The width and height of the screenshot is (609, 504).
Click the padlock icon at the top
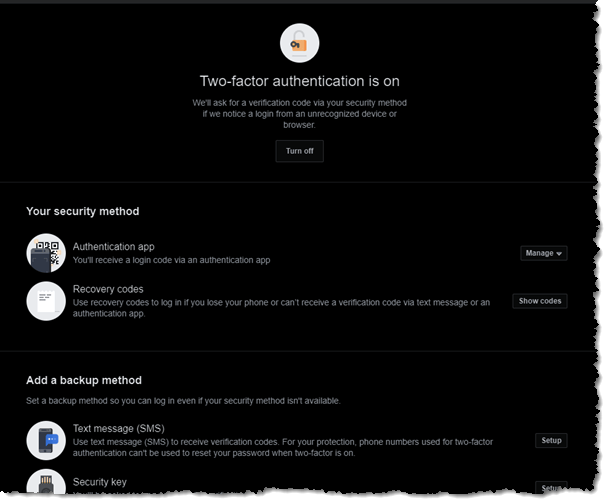tap(300, 43)
